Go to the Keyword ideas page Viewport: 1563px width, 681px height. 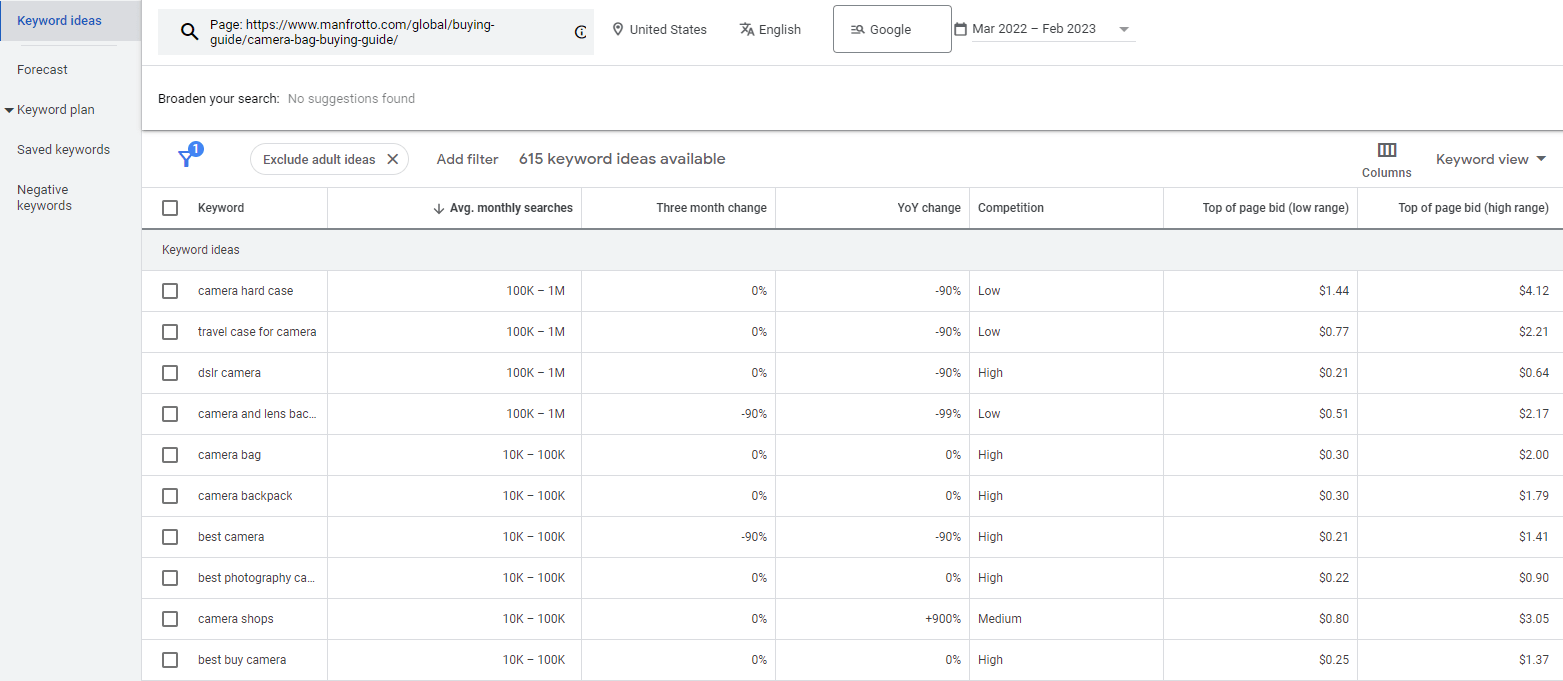click(x=59, y=20)
